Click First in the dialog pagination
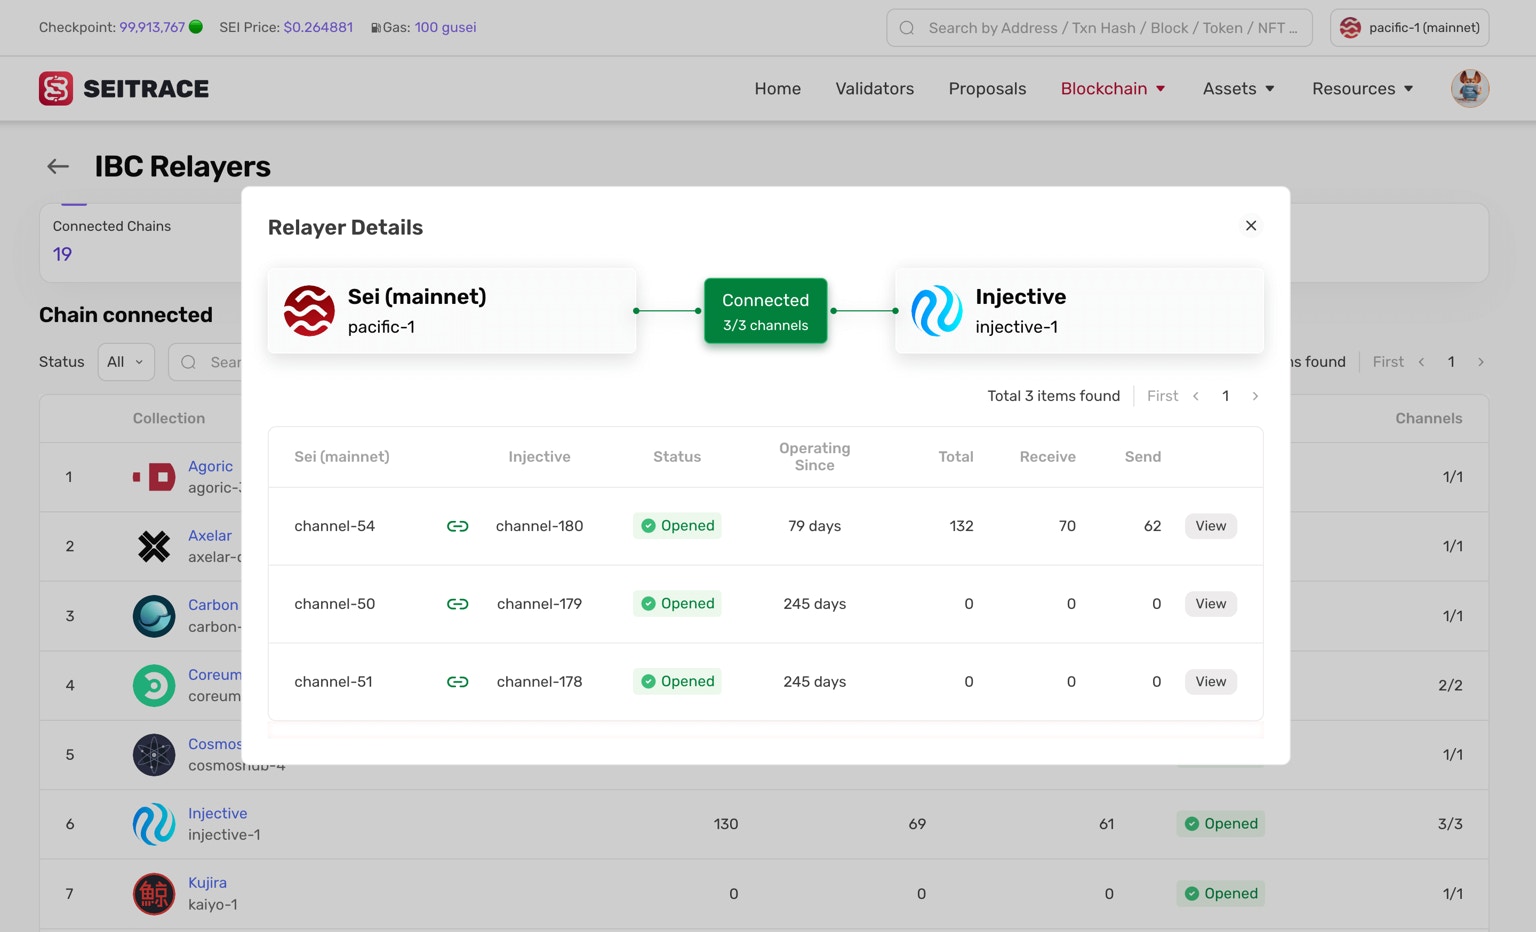The image size is (1536, 932). click(x=1162, y=396)
